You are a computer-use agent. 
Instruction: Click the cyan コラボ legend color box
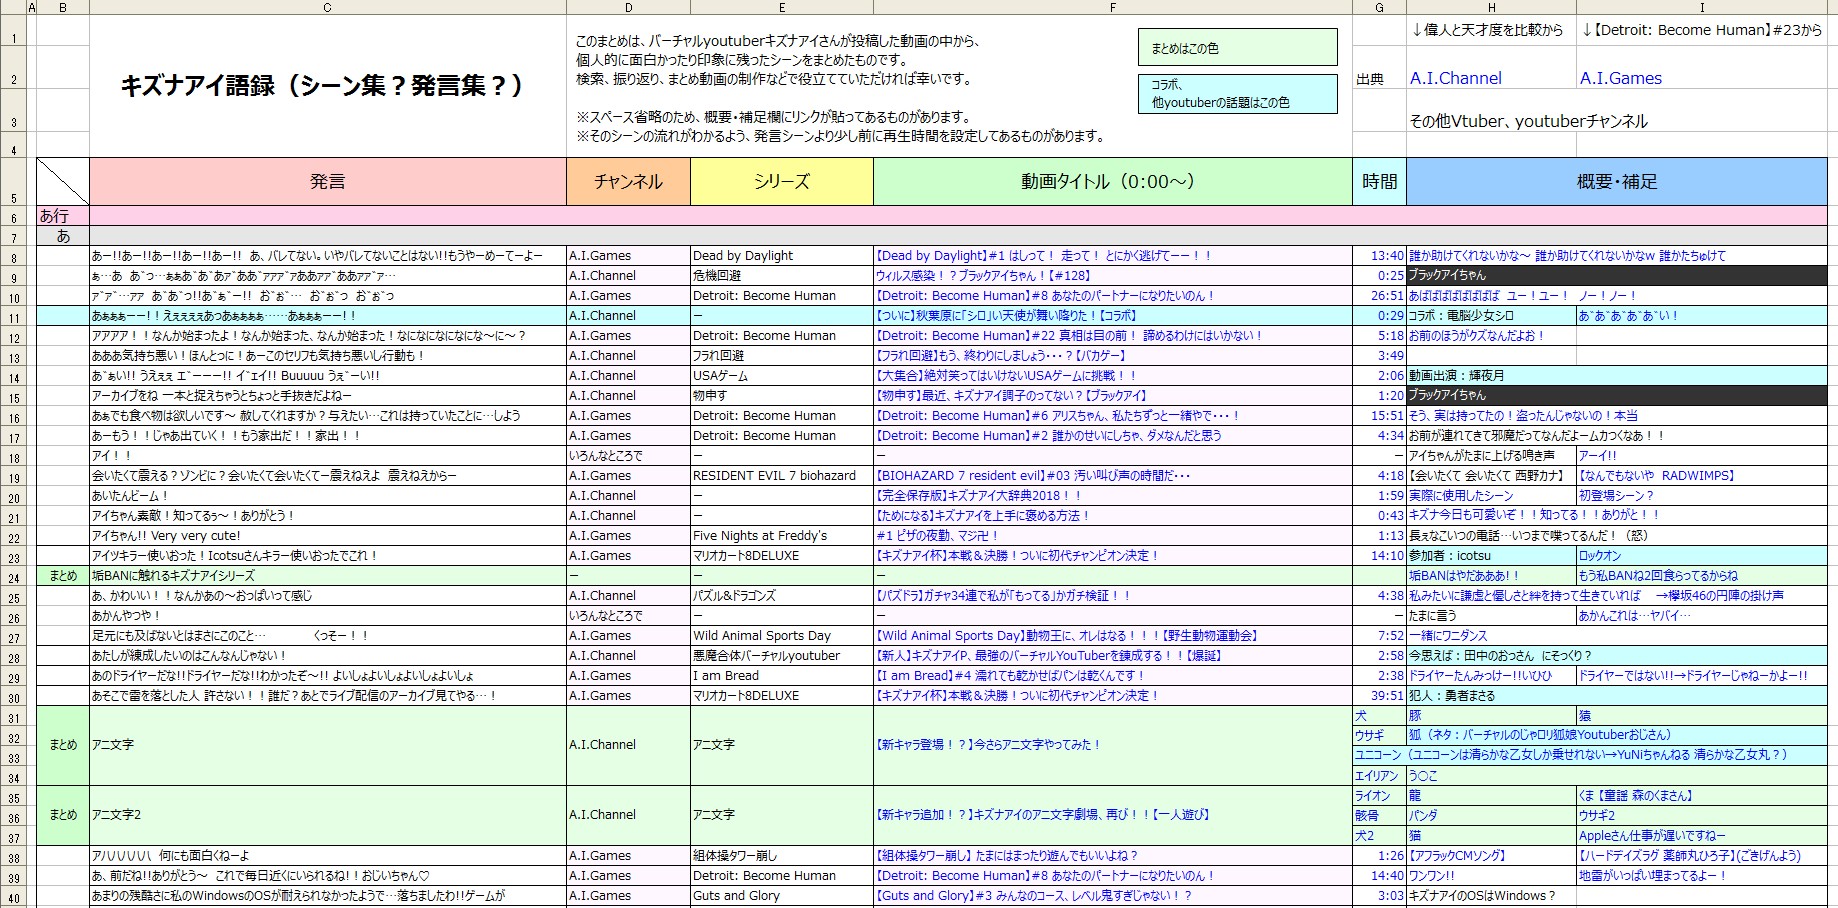[1237, 94]
